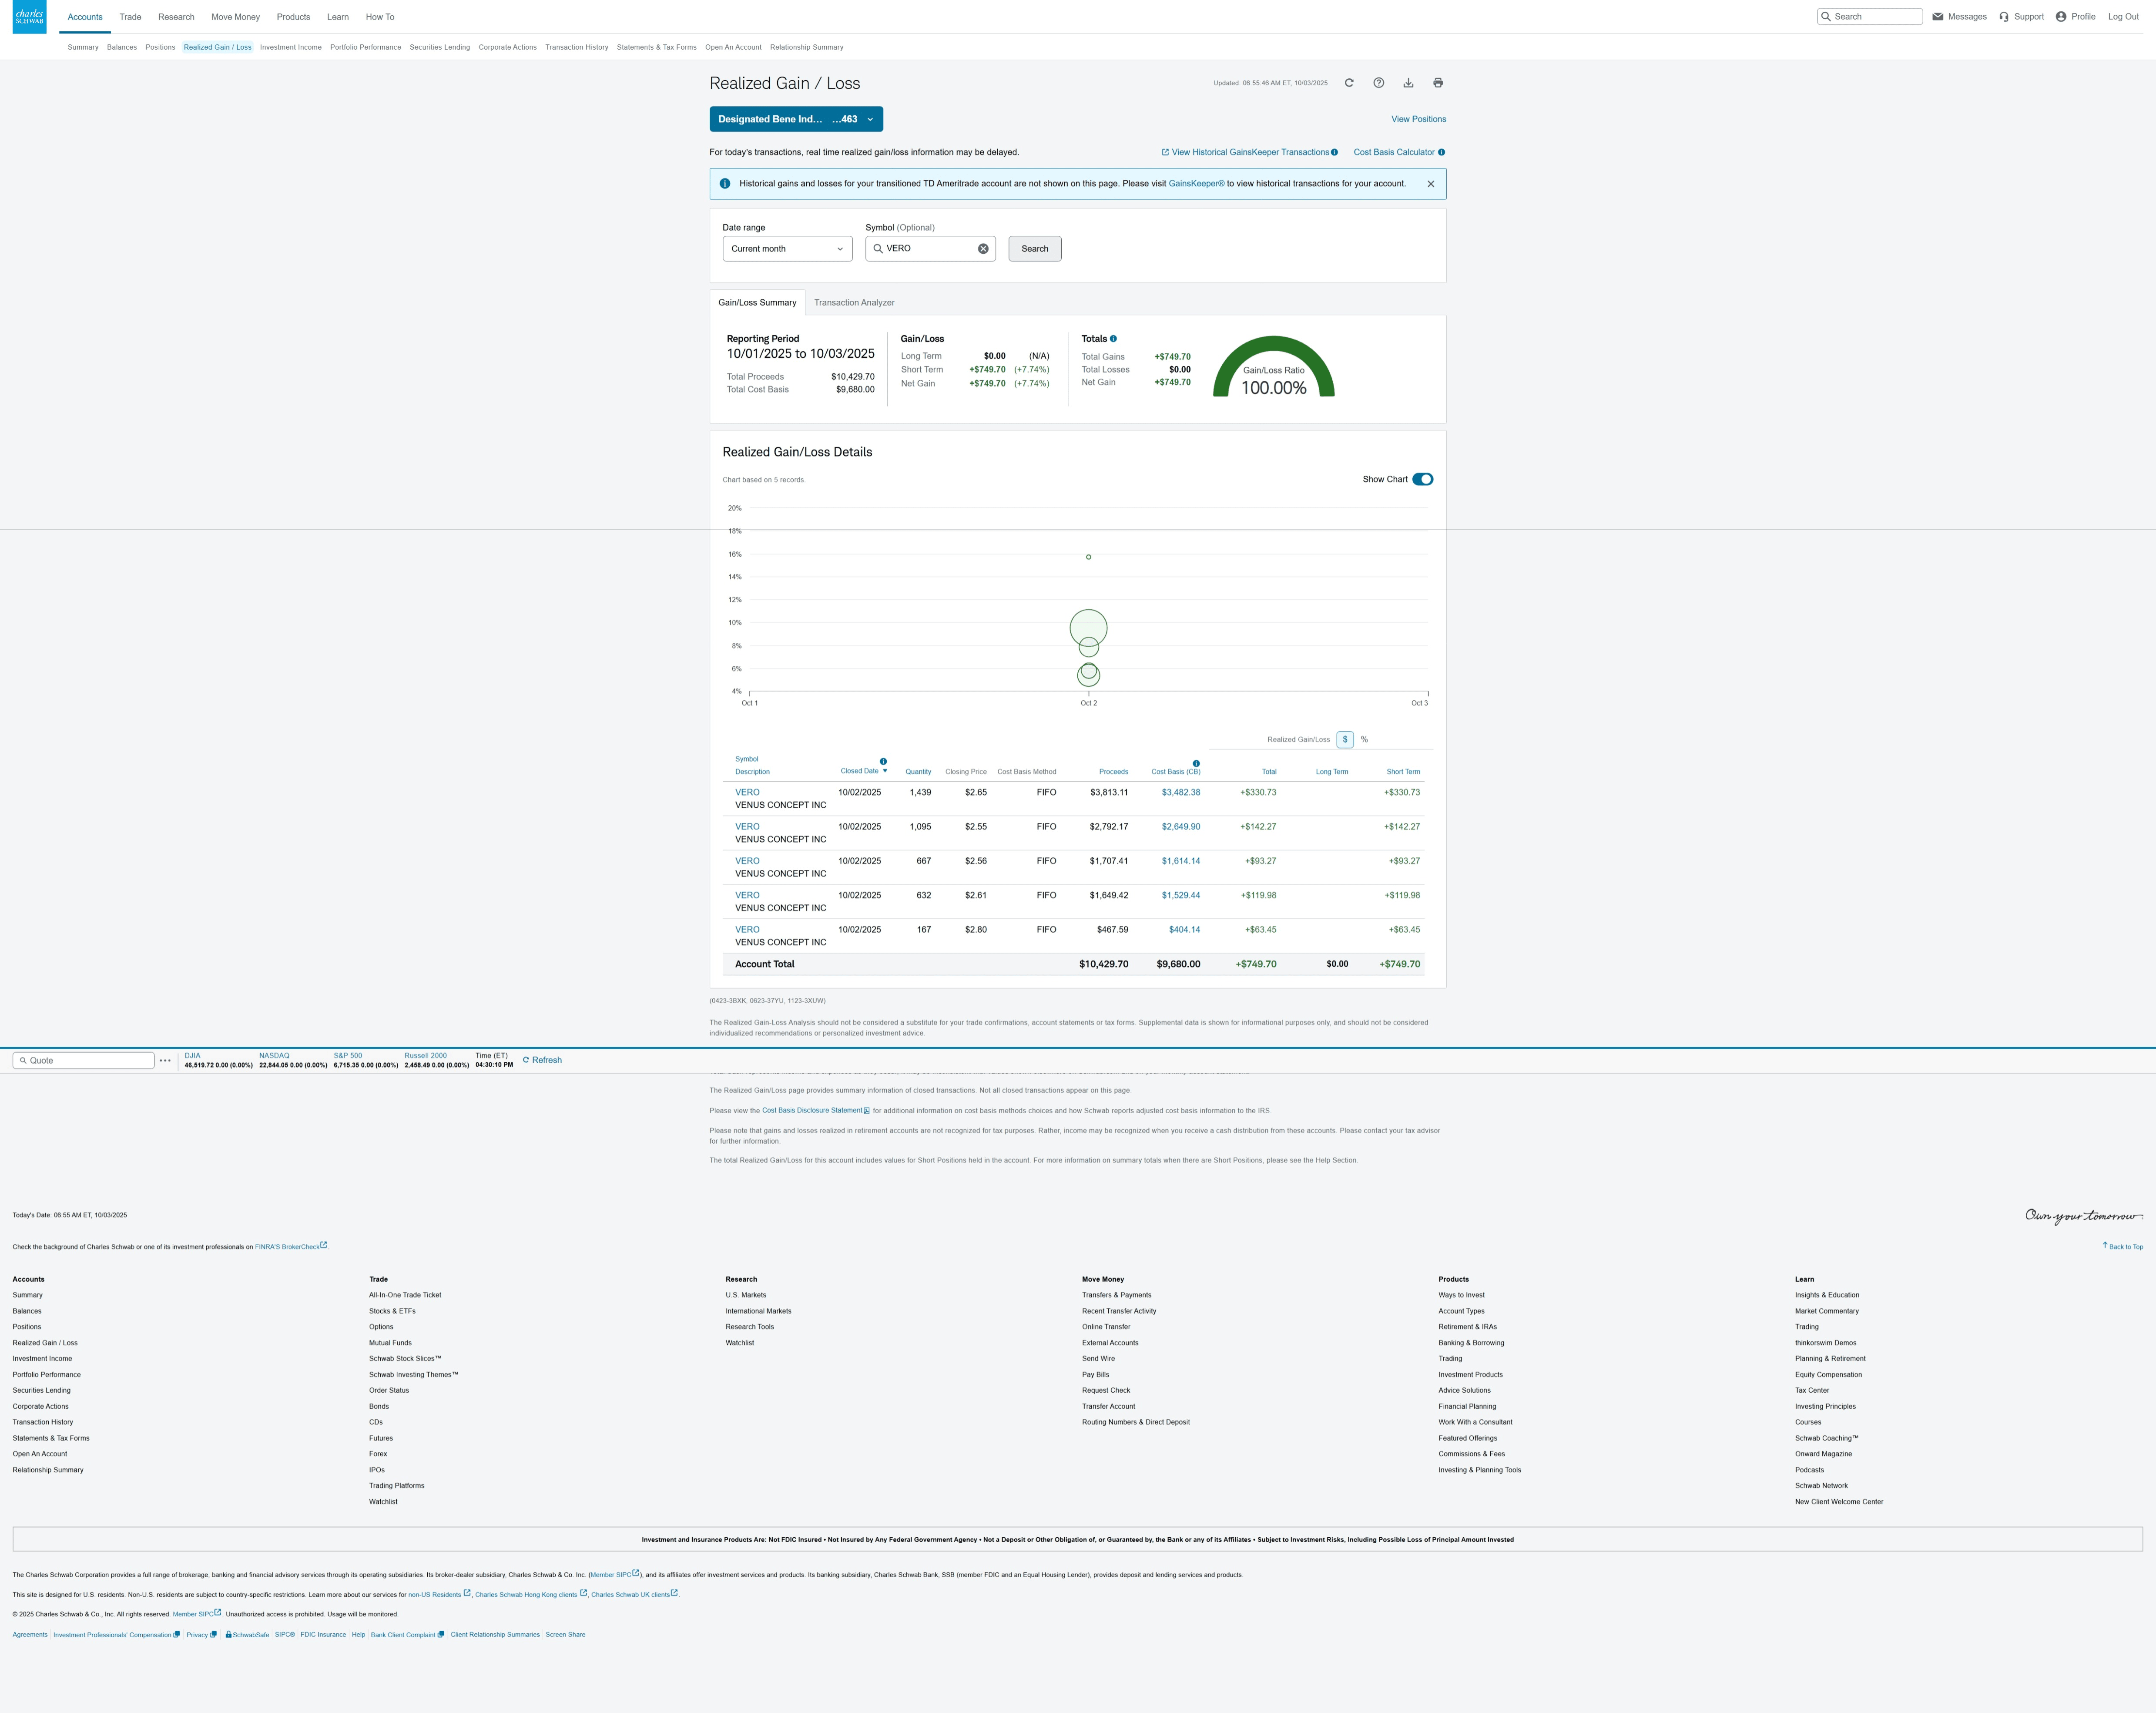Open the quote bar ellipsis menu
This screenshot has width=2156, height=1713.
pos(165,1060)
